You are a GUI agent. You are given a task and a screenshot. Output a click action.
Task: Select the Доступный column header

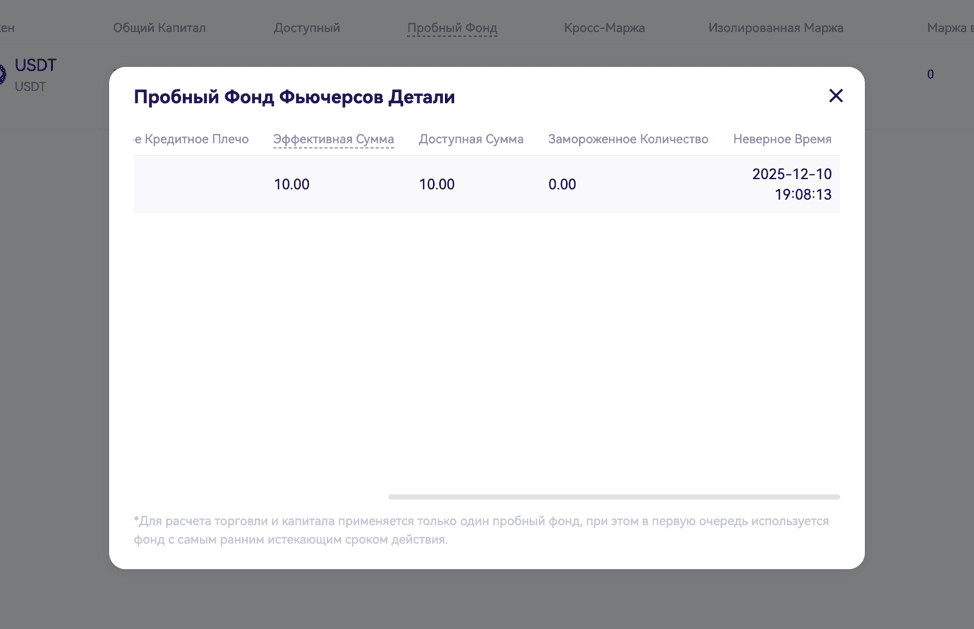(307, 28)
